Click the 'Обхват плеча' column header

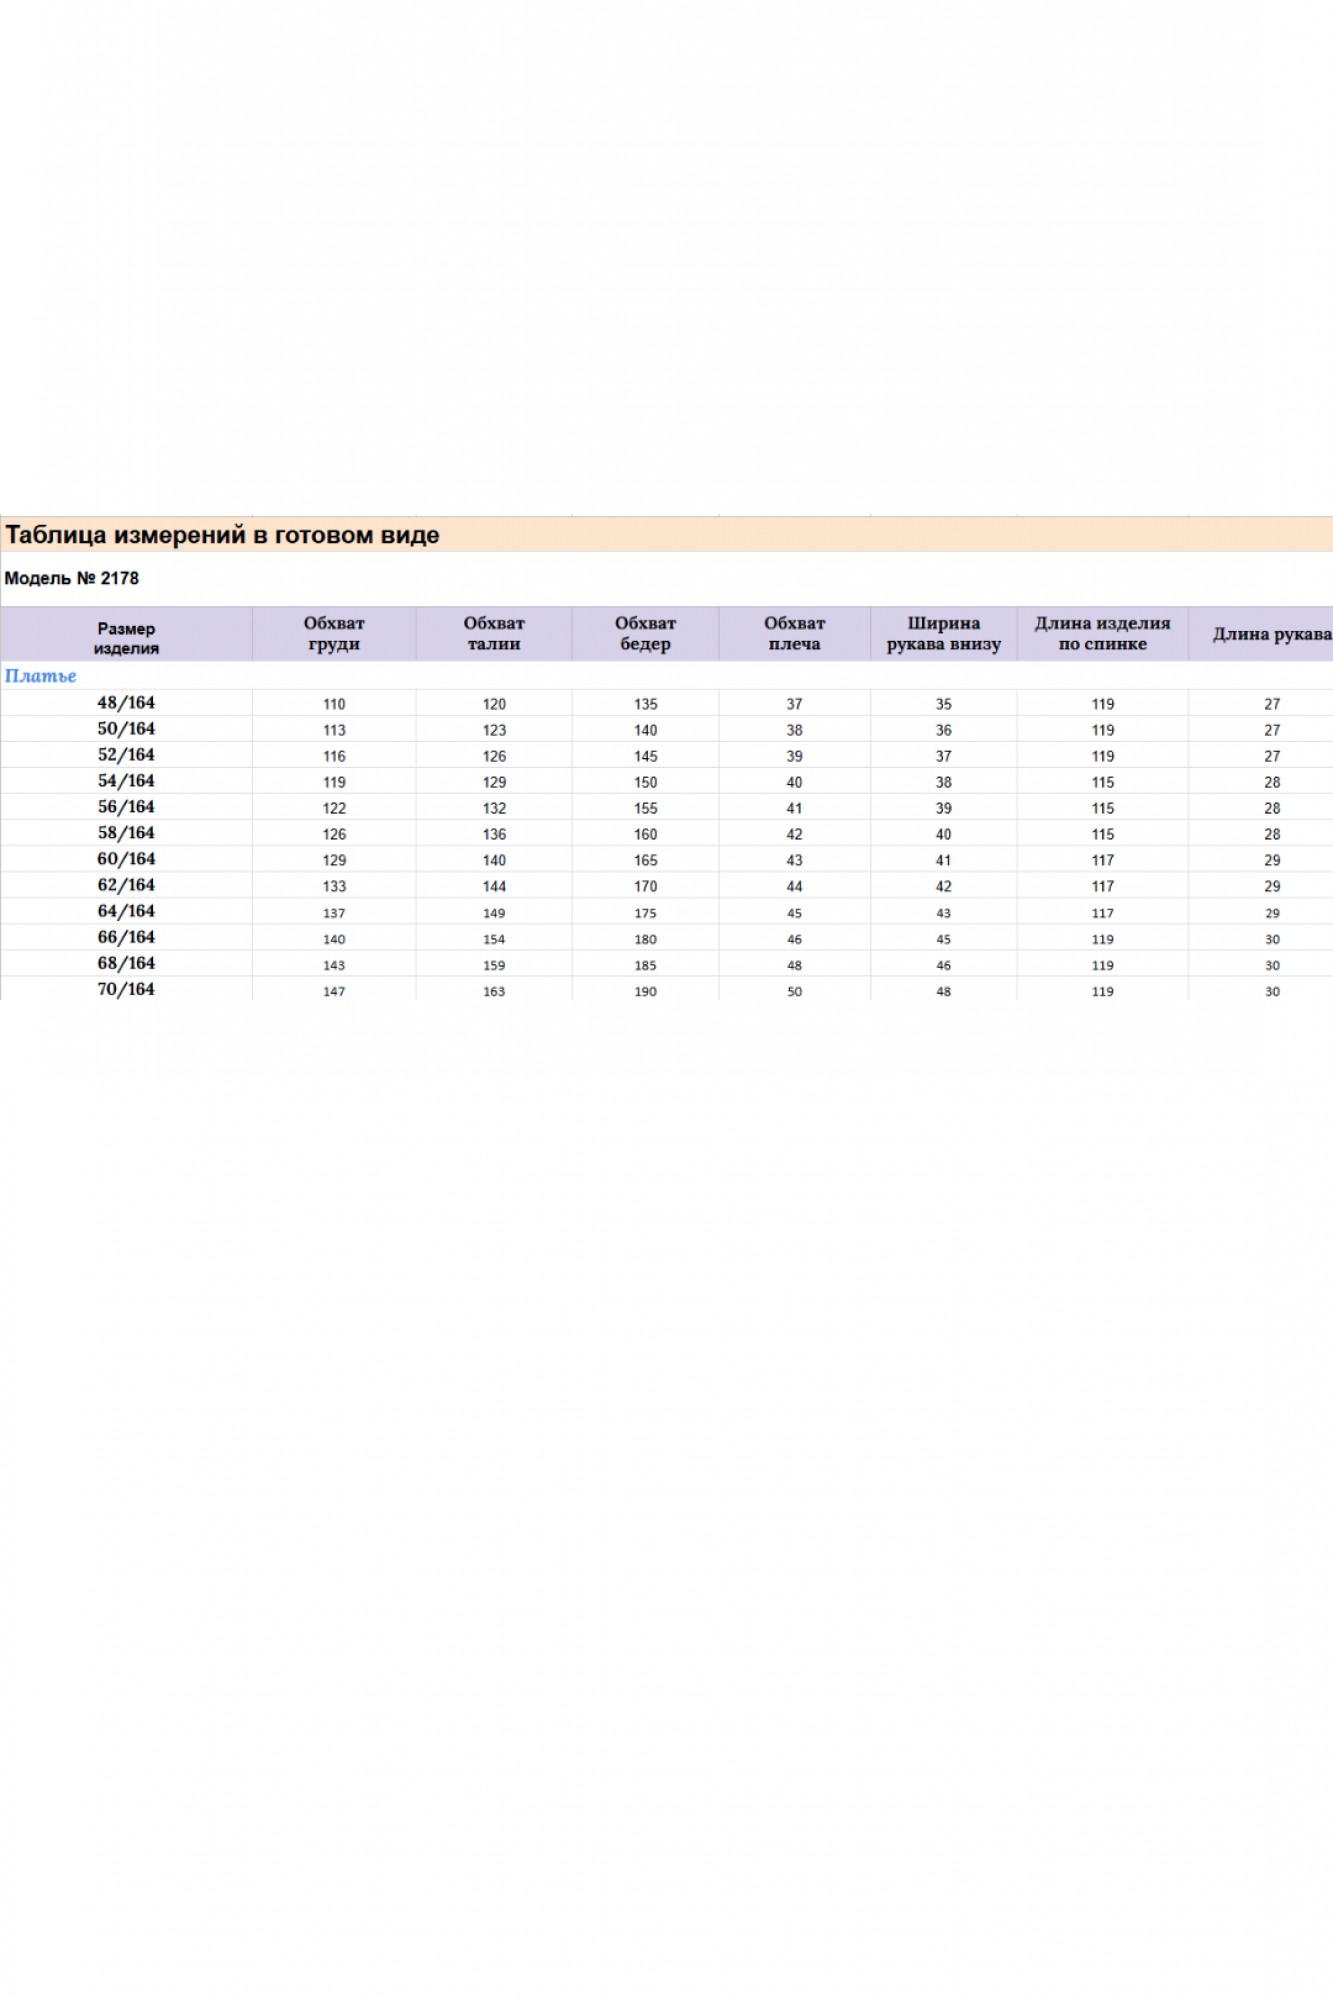(x=794, y=633)
